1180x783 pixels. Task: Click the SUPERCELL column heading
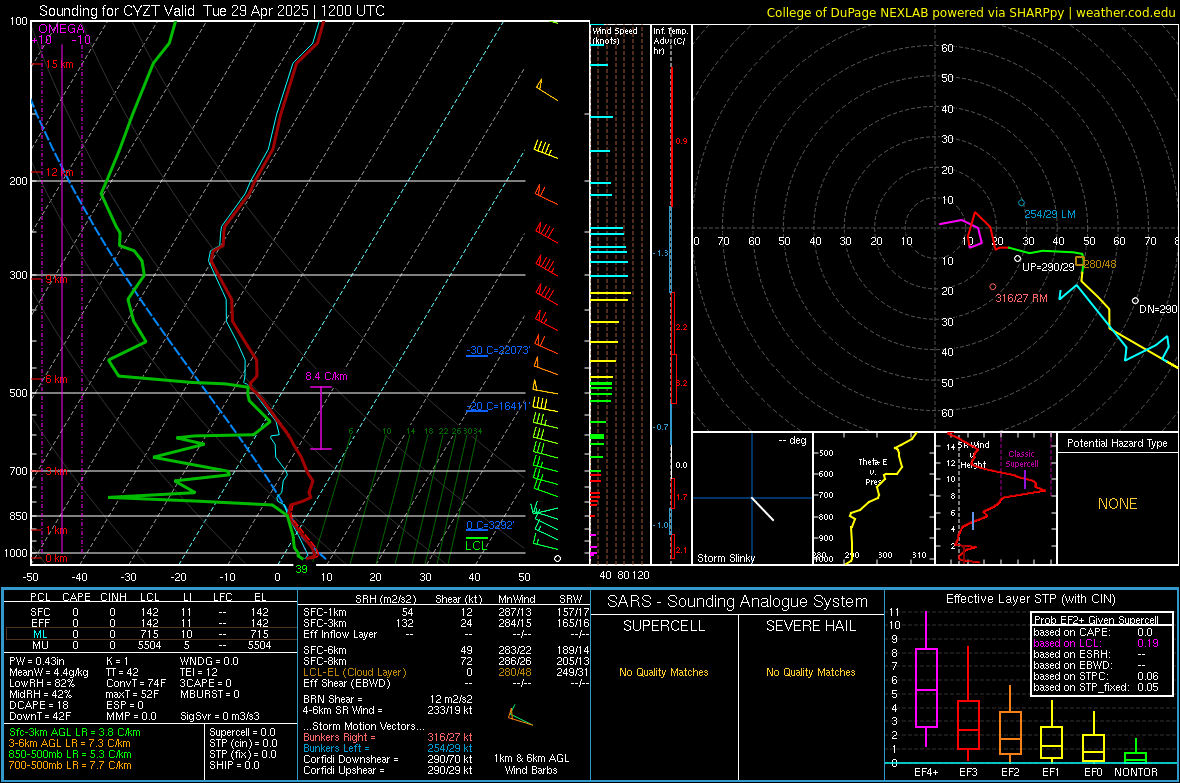point(664,626)
